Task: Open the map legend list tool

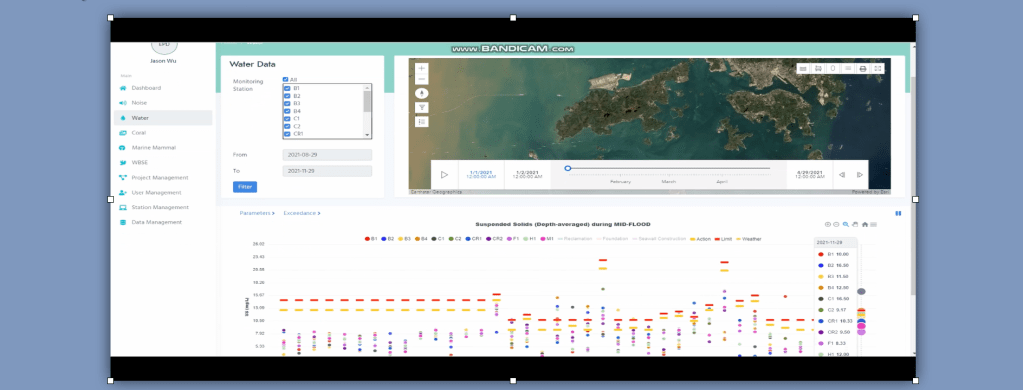Action: [421, 122]
